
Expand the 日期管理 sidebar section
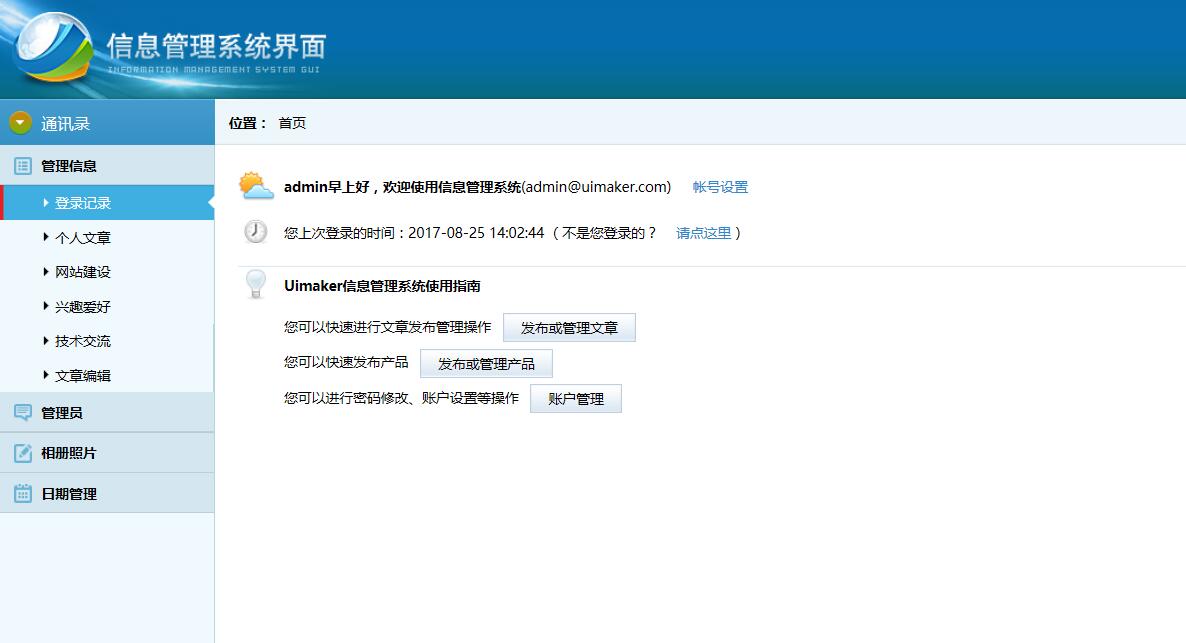click(69, 494)
